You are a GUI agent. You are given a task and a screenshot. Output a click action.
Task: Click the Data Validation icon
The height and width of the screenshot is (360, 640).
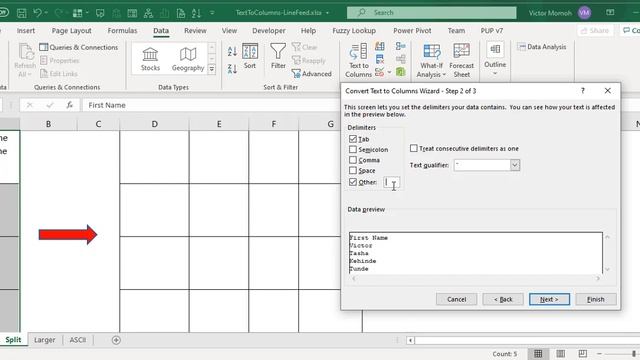(380, 73)
